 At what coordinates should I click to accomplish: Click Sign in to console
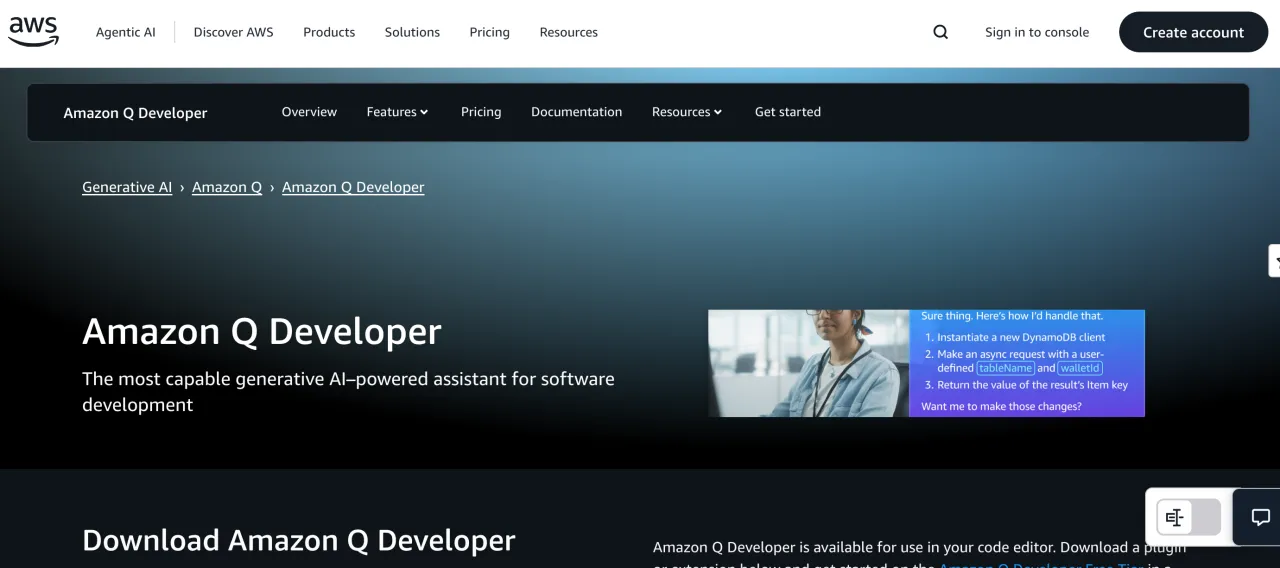(1036, 32)
